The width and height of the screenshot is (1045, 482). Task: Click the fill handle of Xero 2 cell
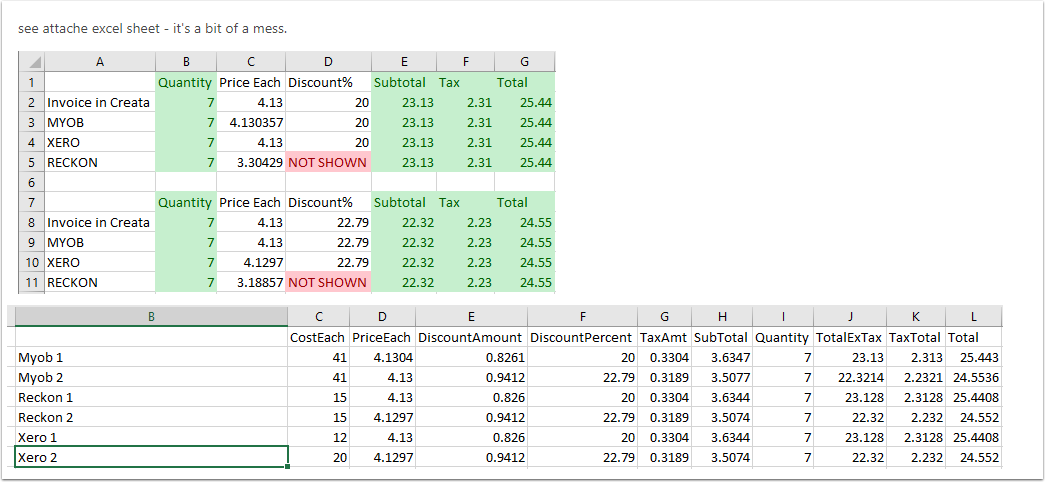tap(288, 466)
